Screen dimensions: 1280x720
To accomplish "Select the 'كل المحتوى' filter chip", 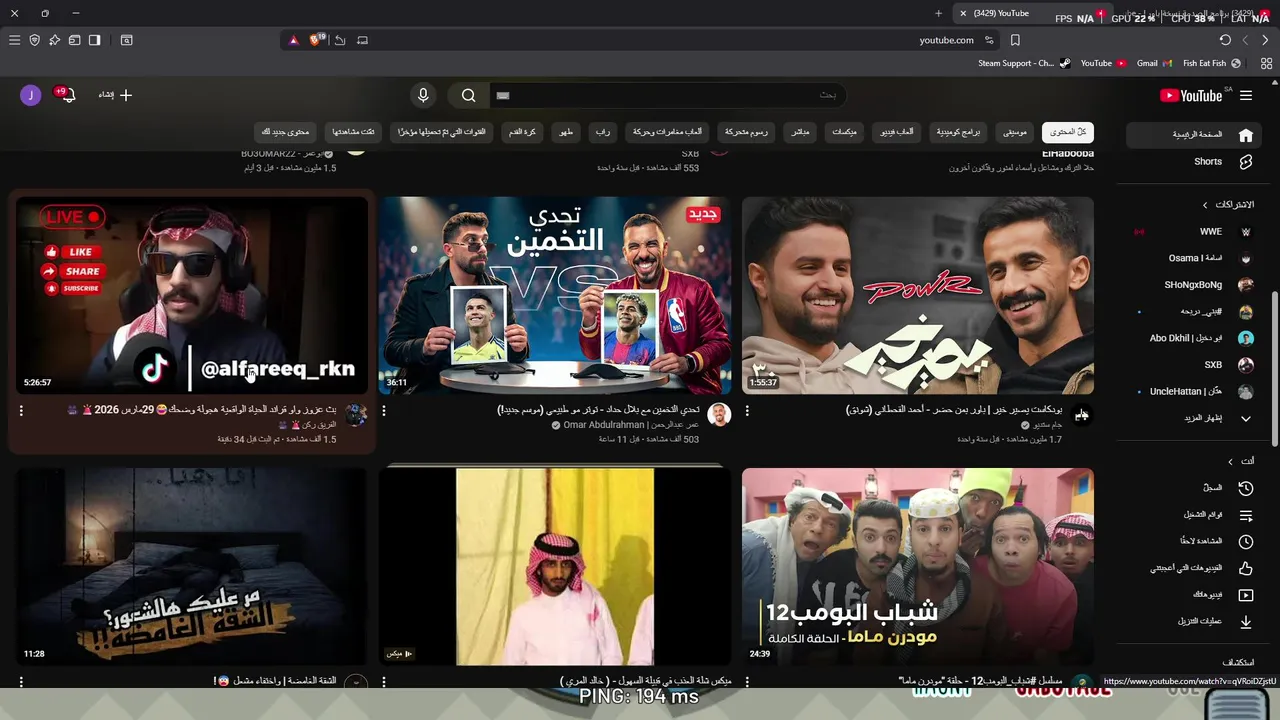I will point(1068,132).
